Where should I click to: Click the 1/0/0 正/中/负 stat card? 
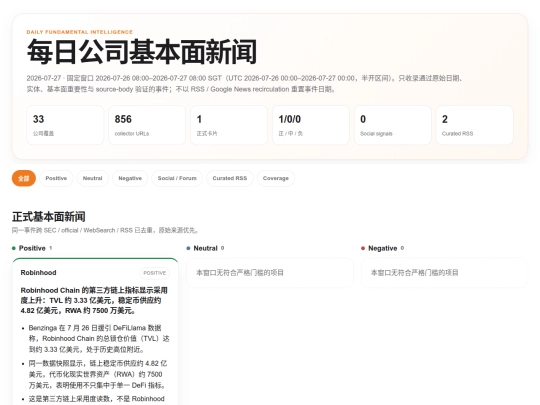[x=311, y=125]
